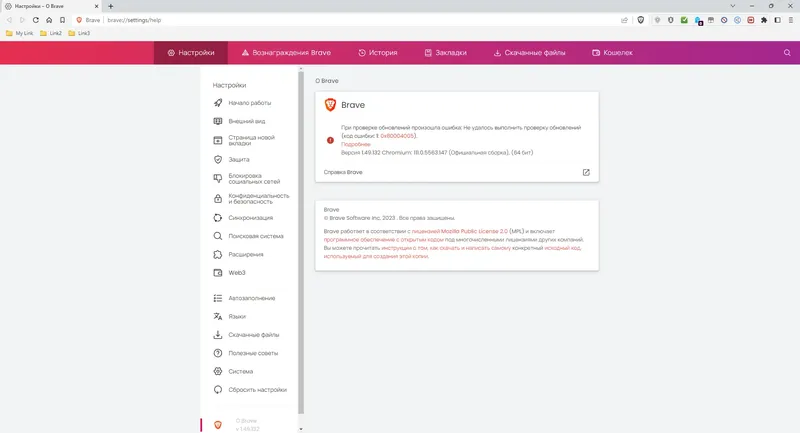This screenshot has height=433, width=800.
Task: Open the Link3 bookmarks folder
Action: (79, 33)
